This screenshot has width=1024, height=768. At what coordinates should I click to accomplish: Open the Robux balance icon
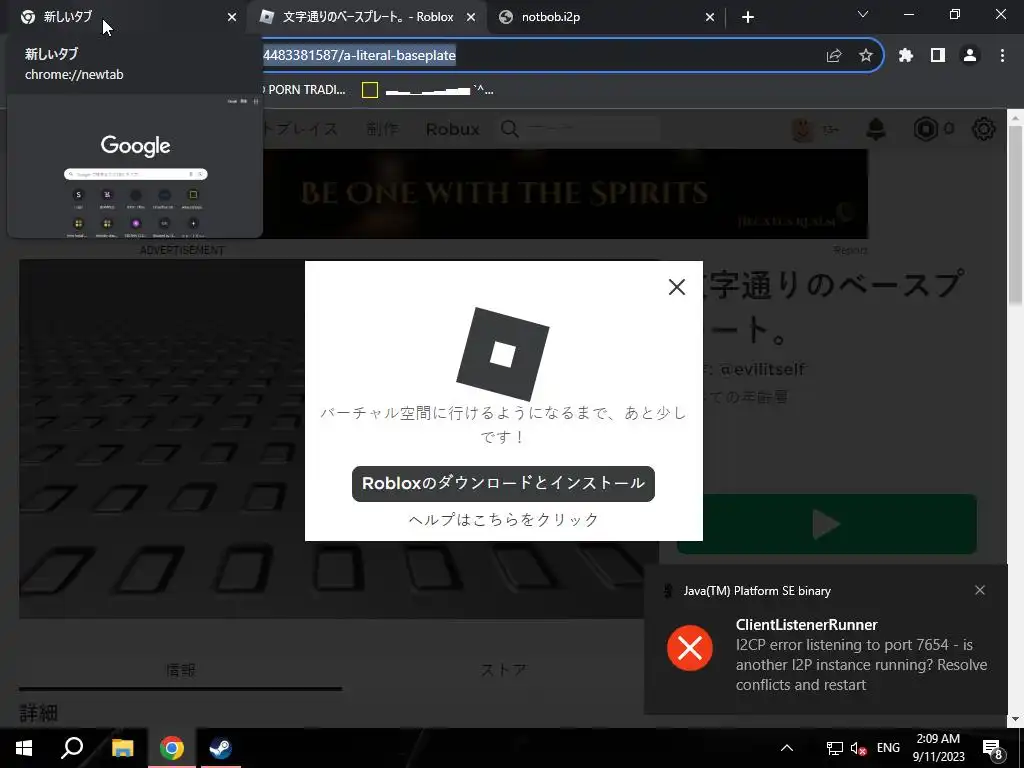[x=925, y=129]
